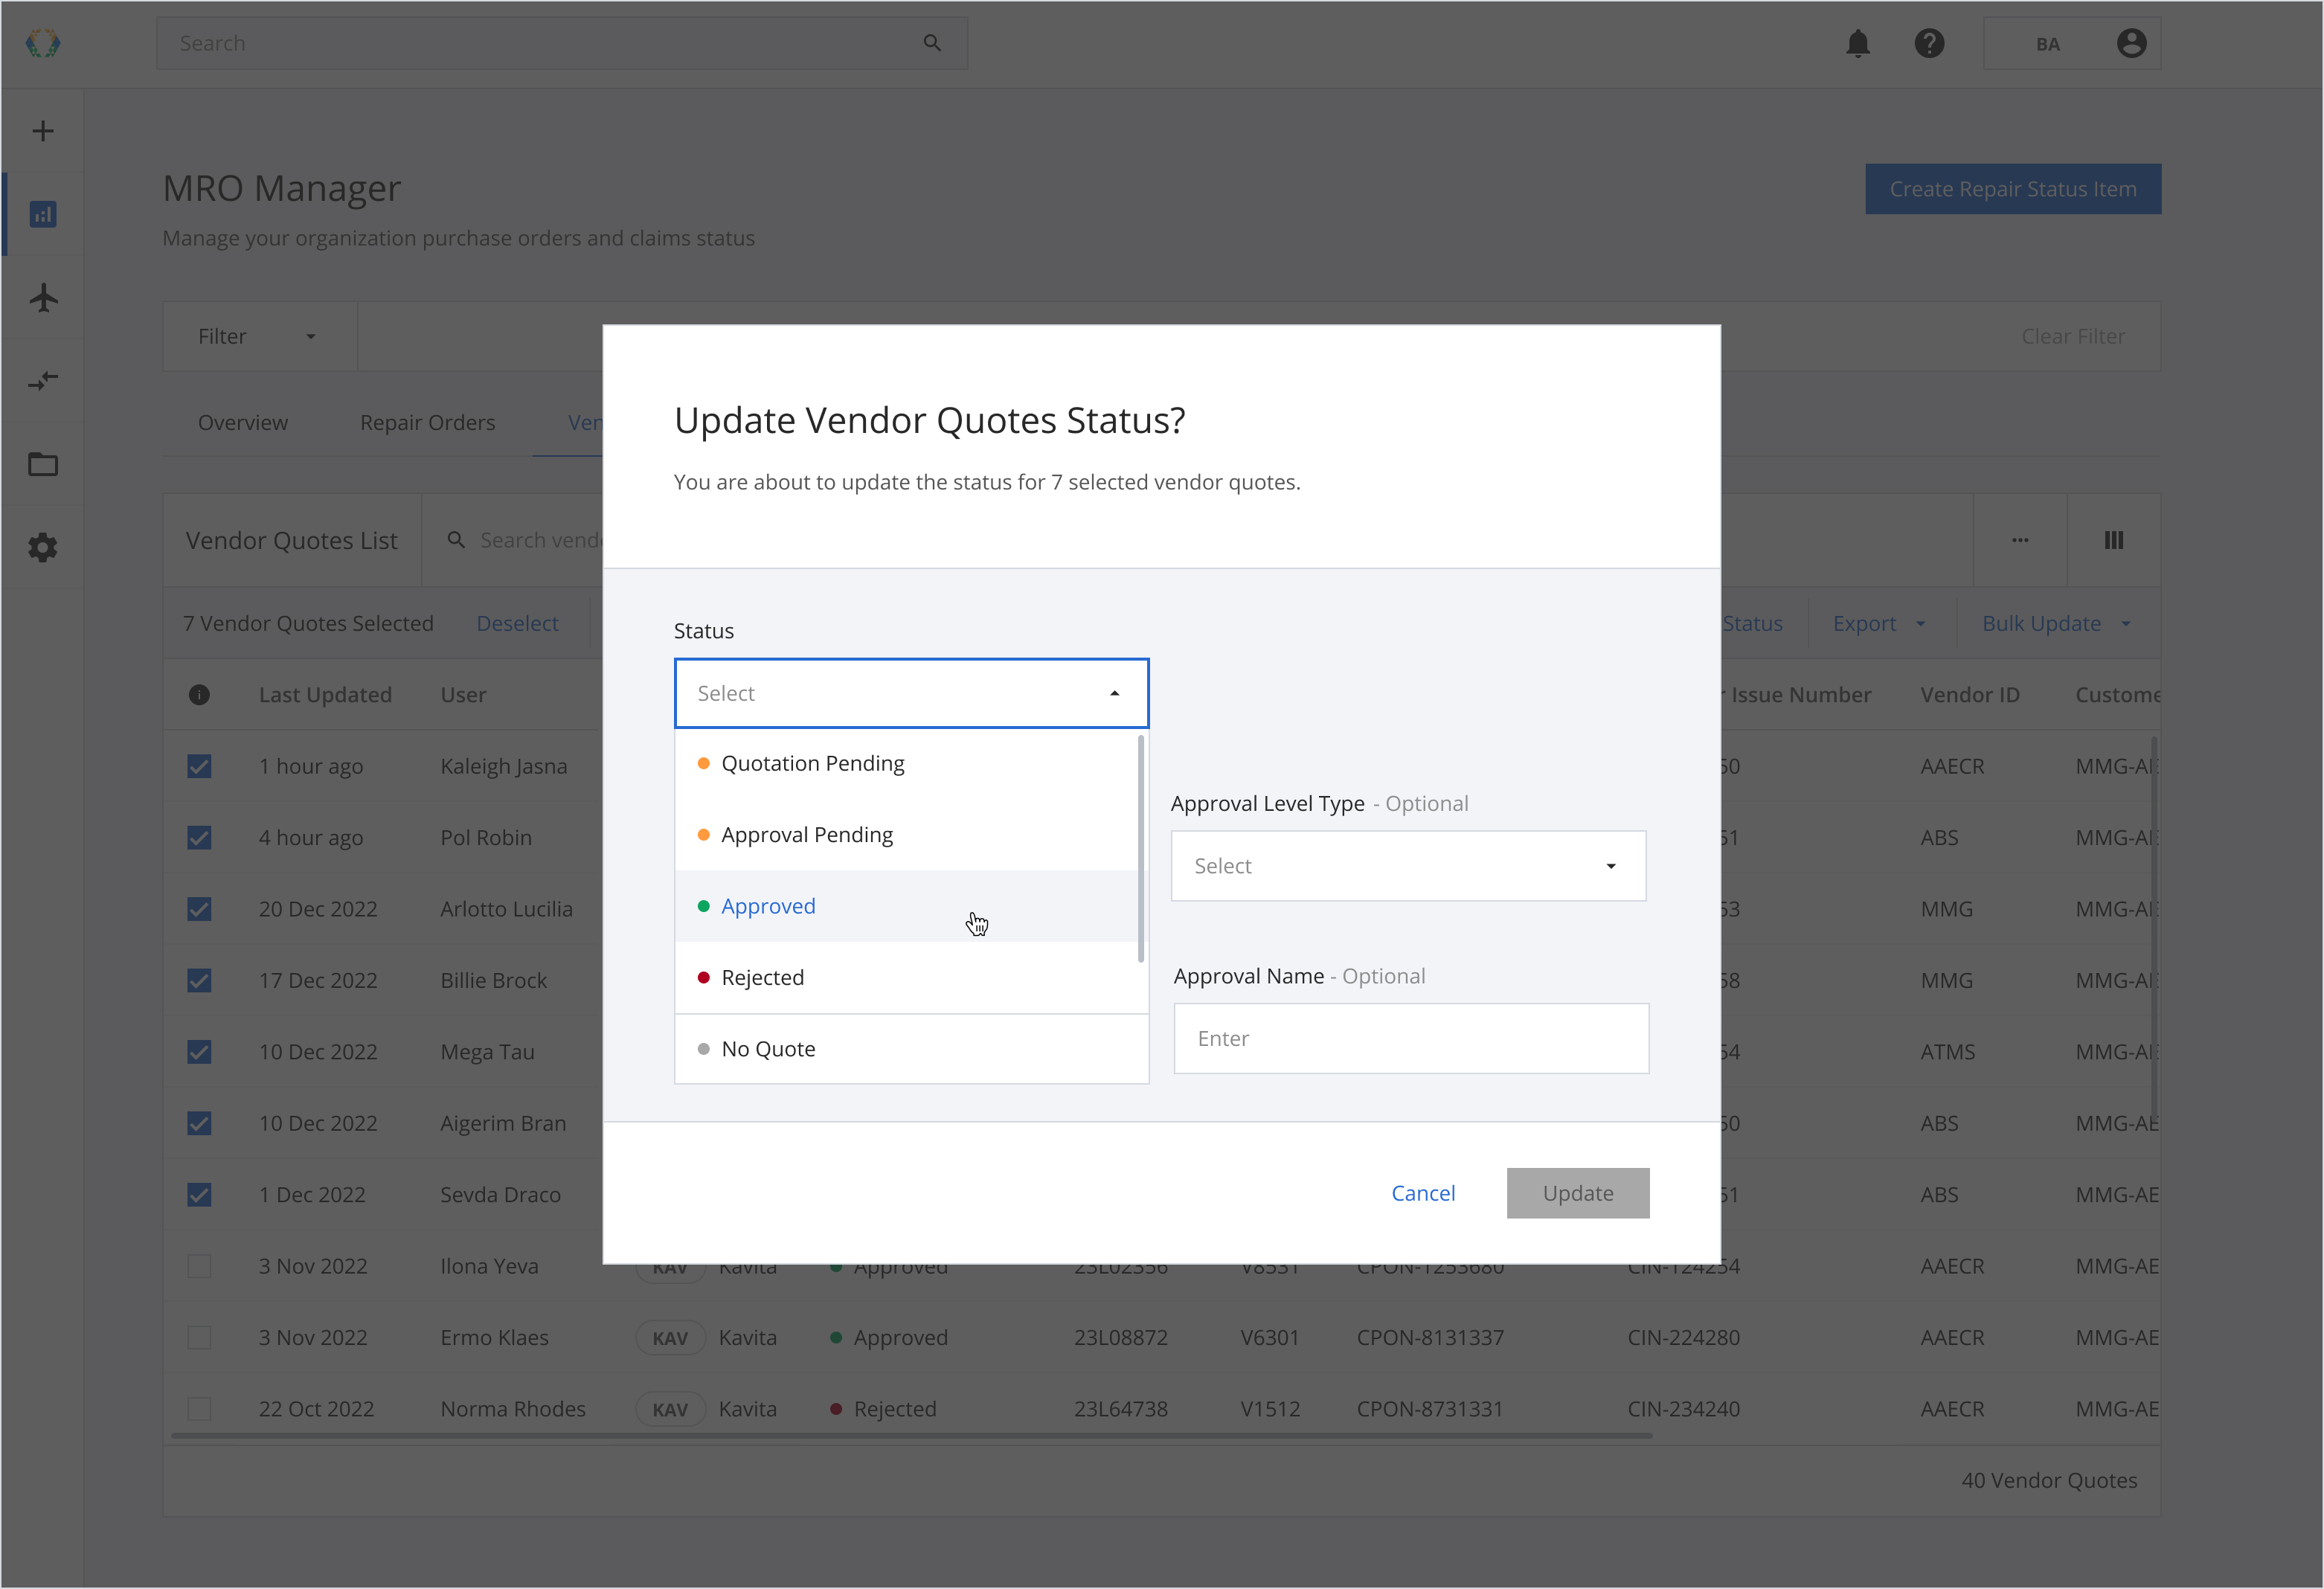Click the Update button
This screenshot has height=1589, width=2324.
click(1578, 1194)
